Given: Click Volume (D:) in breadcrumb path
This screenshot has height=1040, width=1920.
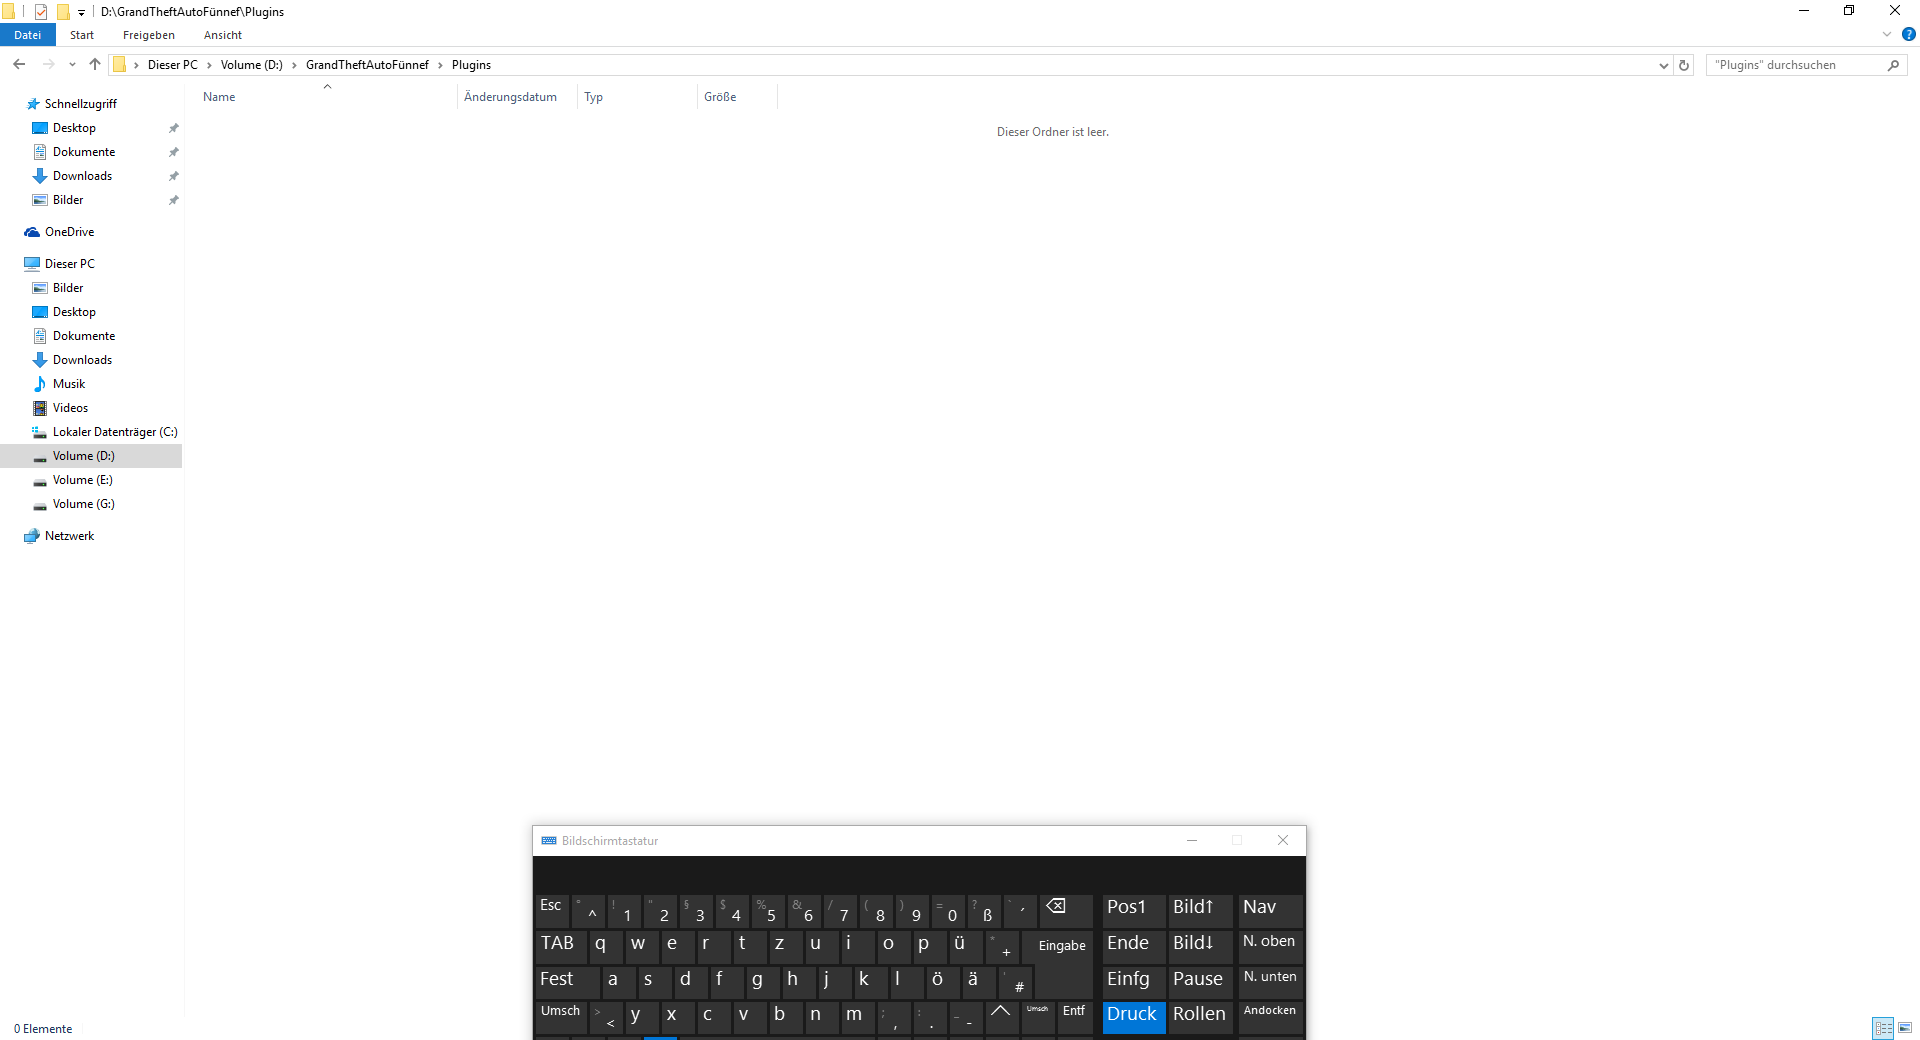Looking at the screenshot, I should (x=252, y=65).
